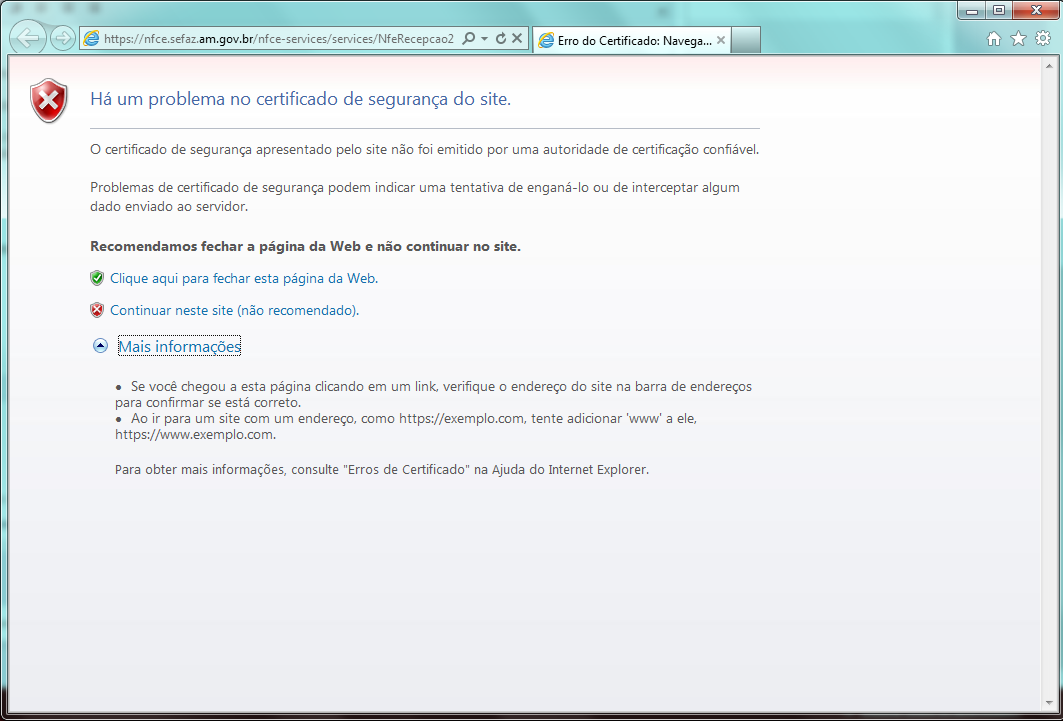Click the Internet Explorer page icon in address bar
Viewport: 1063px width, 721px height.
tap(91, 39)
